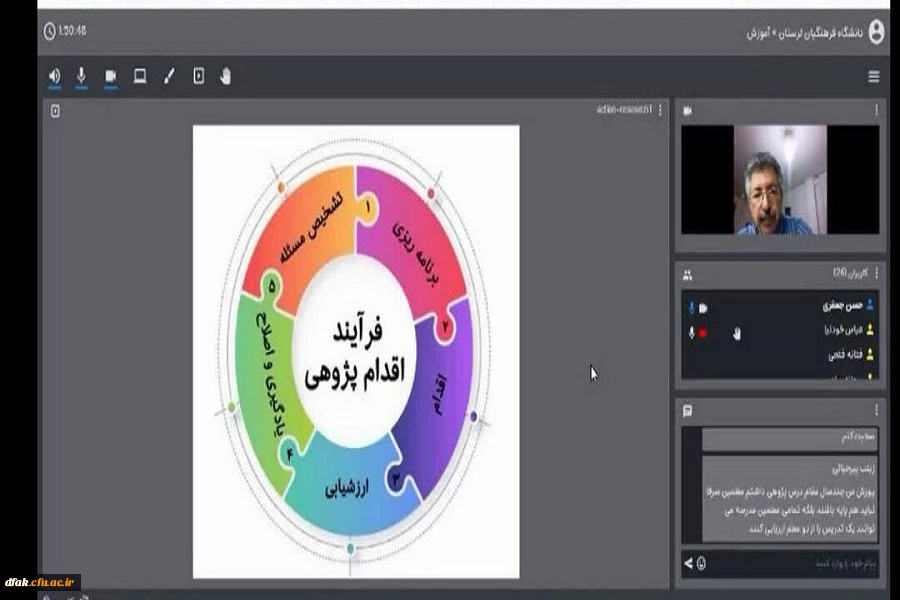Open the chat pod options menu
This screenshot has height=600, width=900.
877,410
